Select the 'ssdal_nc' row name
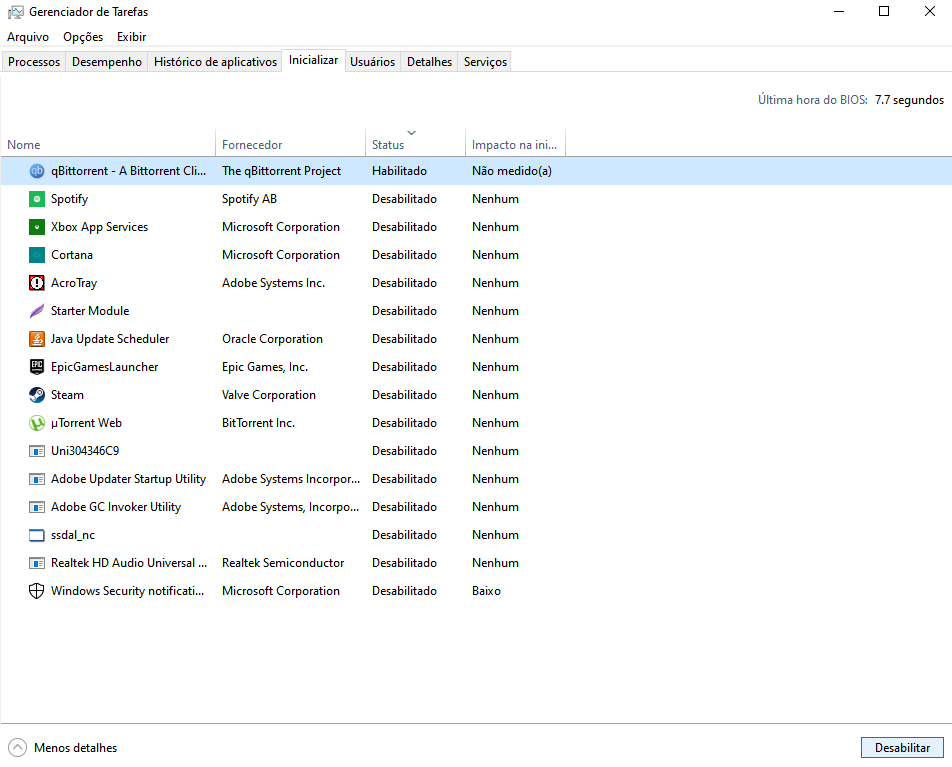This screenshot has height=767, width=952. coord(73,535)
